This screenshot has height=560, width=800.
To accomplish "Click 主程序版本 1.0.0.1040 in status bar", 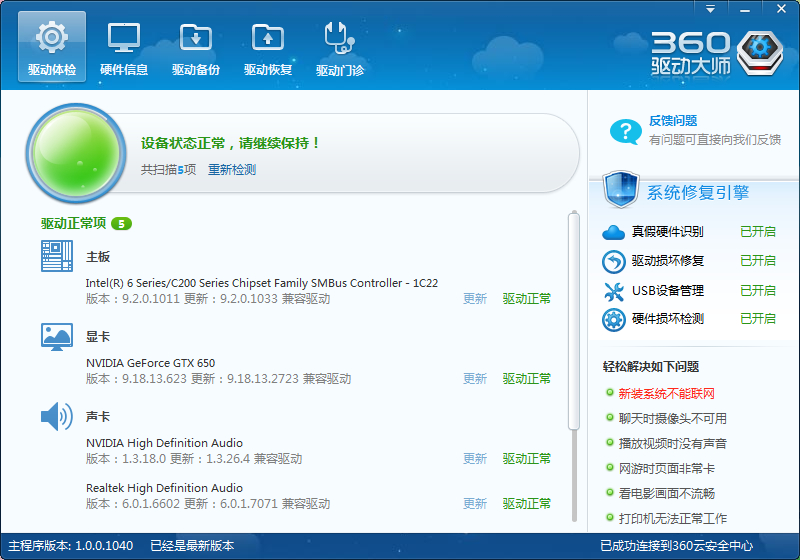I will pos(70,546).
